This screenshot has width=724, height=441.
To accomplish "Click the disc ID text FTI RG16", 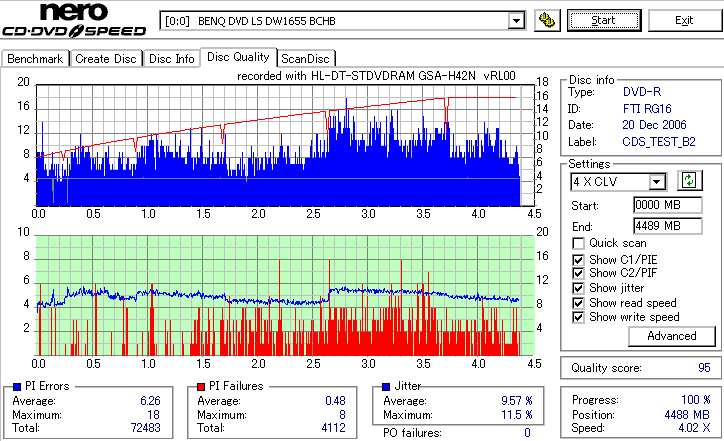I will [x=647, y=109].
